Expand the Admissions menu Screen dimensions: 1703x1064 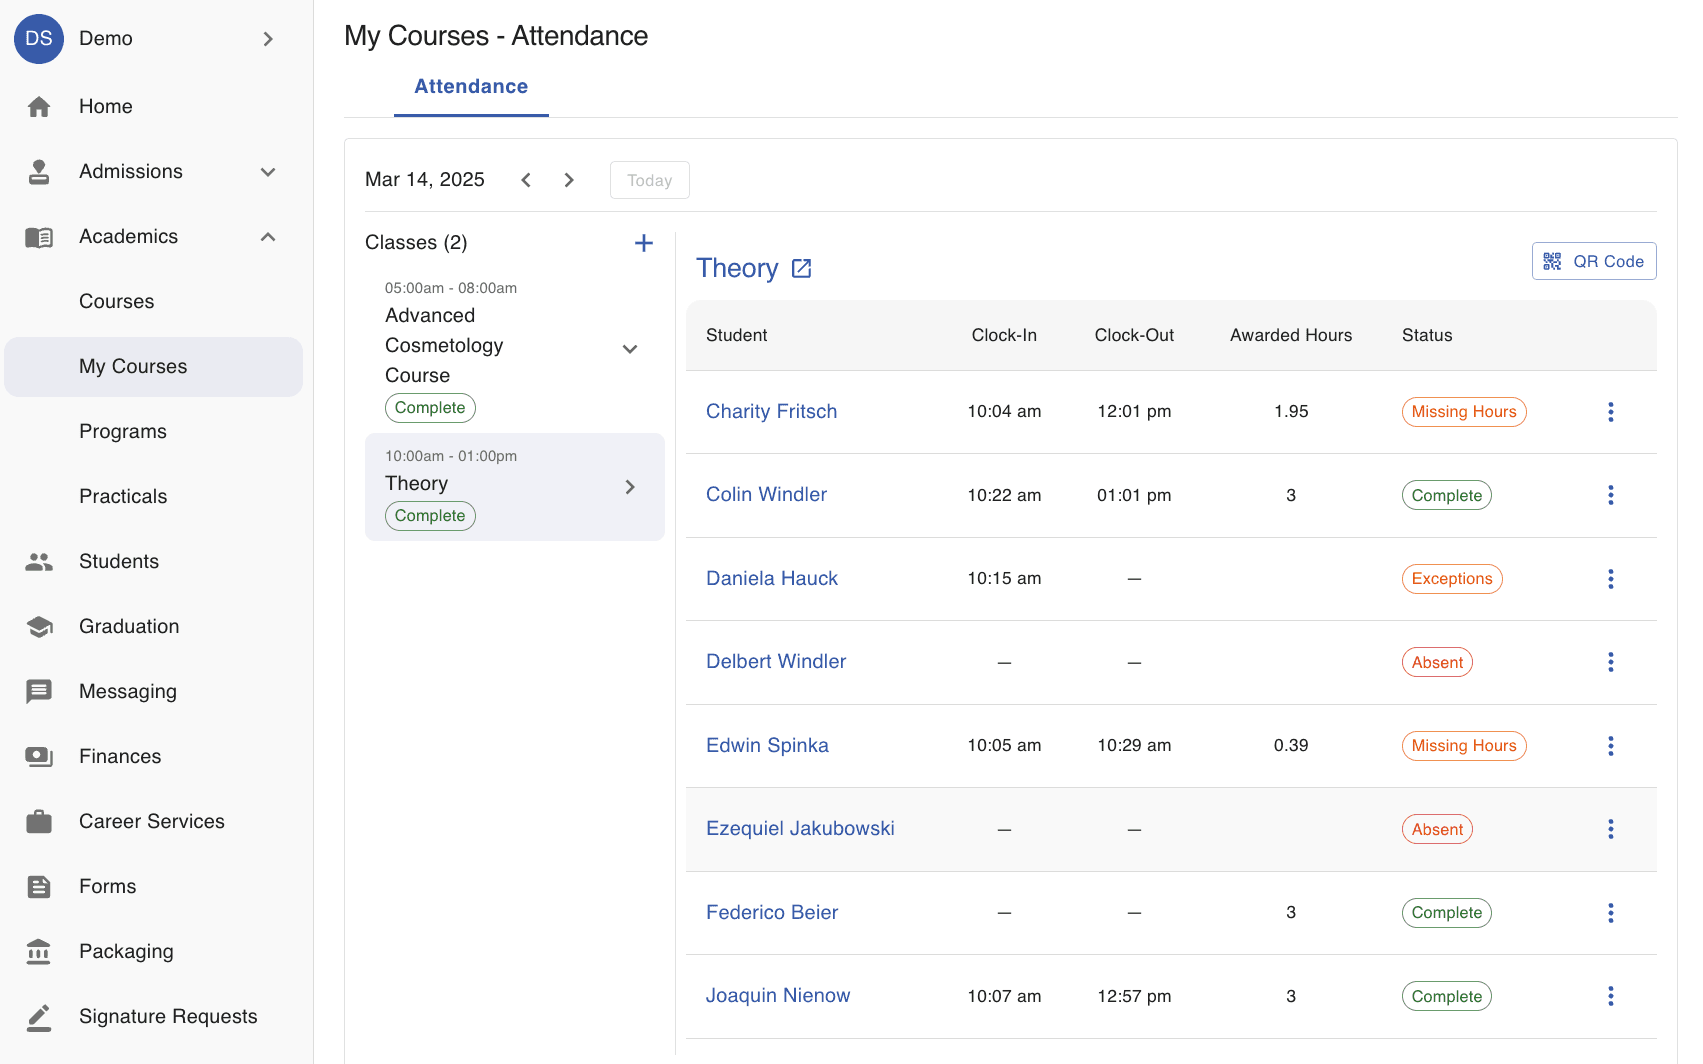click(x=267, y=172)
